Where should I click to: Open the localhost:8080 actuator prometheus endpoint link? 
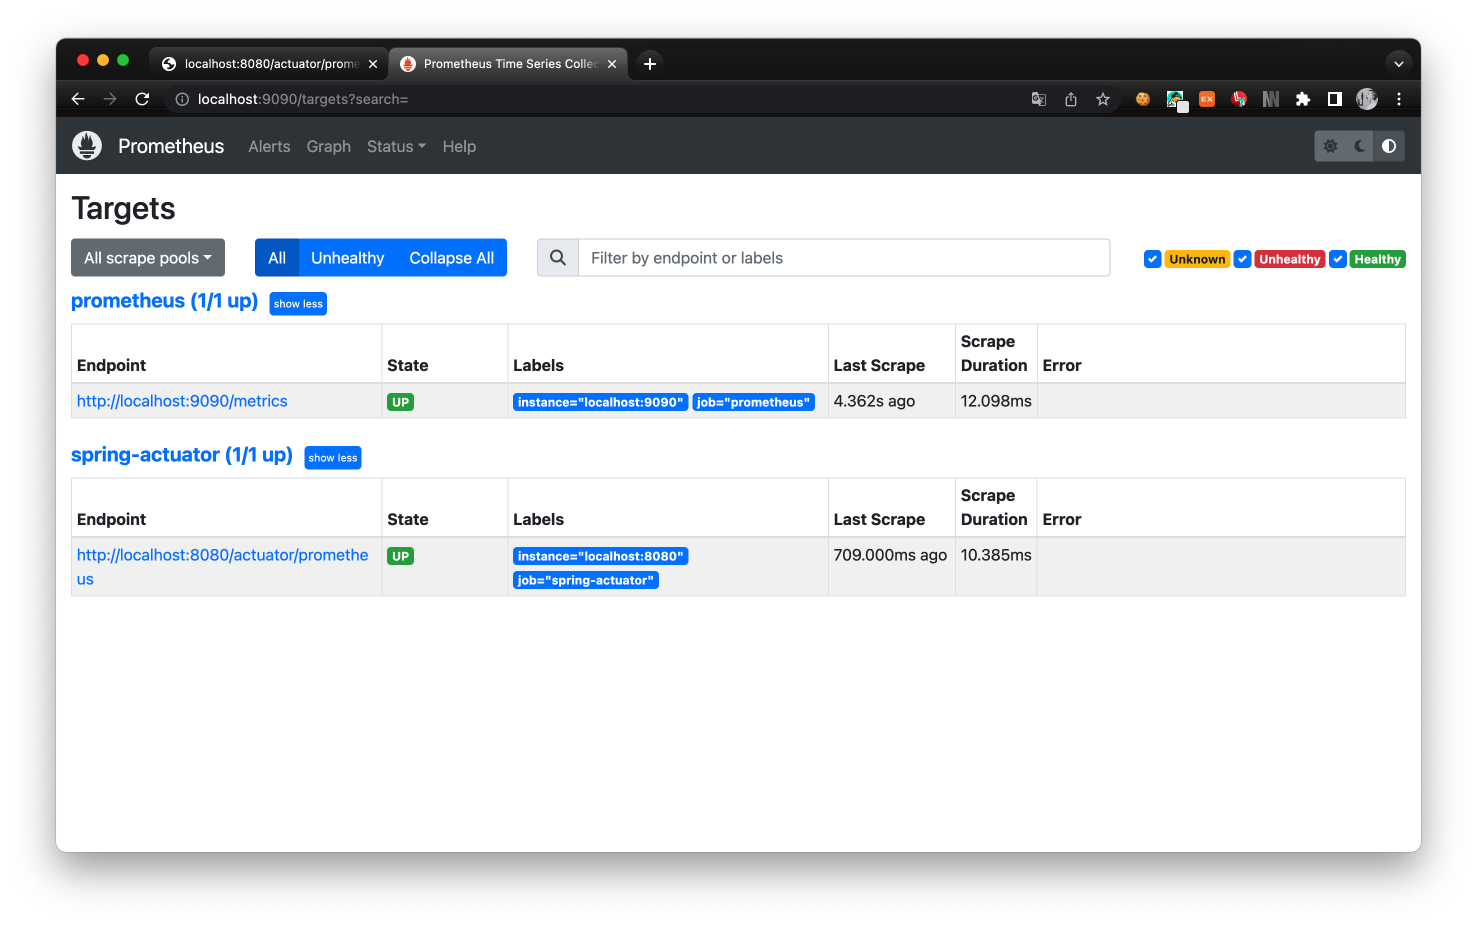[x=223, y=567]
